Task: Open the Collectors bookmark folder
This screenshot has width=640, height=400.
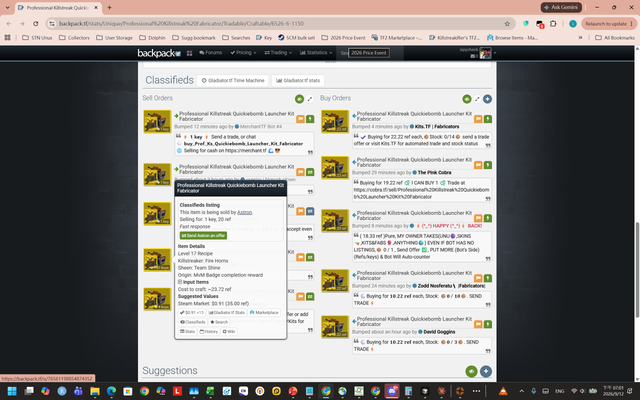Action: pyautogui.click(x=74, y=38)
